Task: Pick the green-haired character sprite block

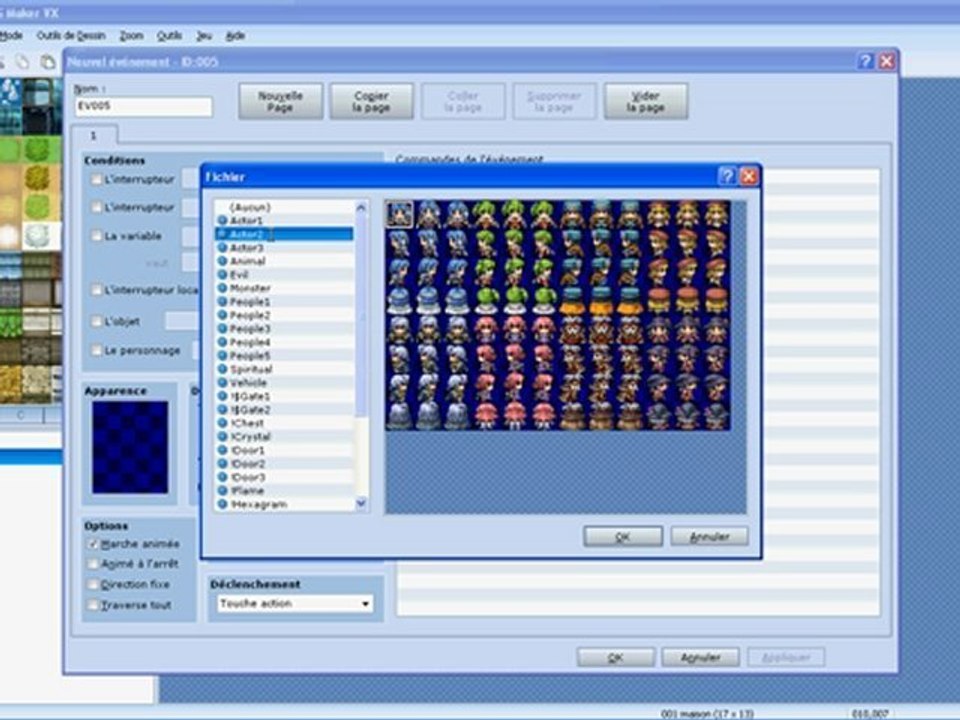Action: 515,258
